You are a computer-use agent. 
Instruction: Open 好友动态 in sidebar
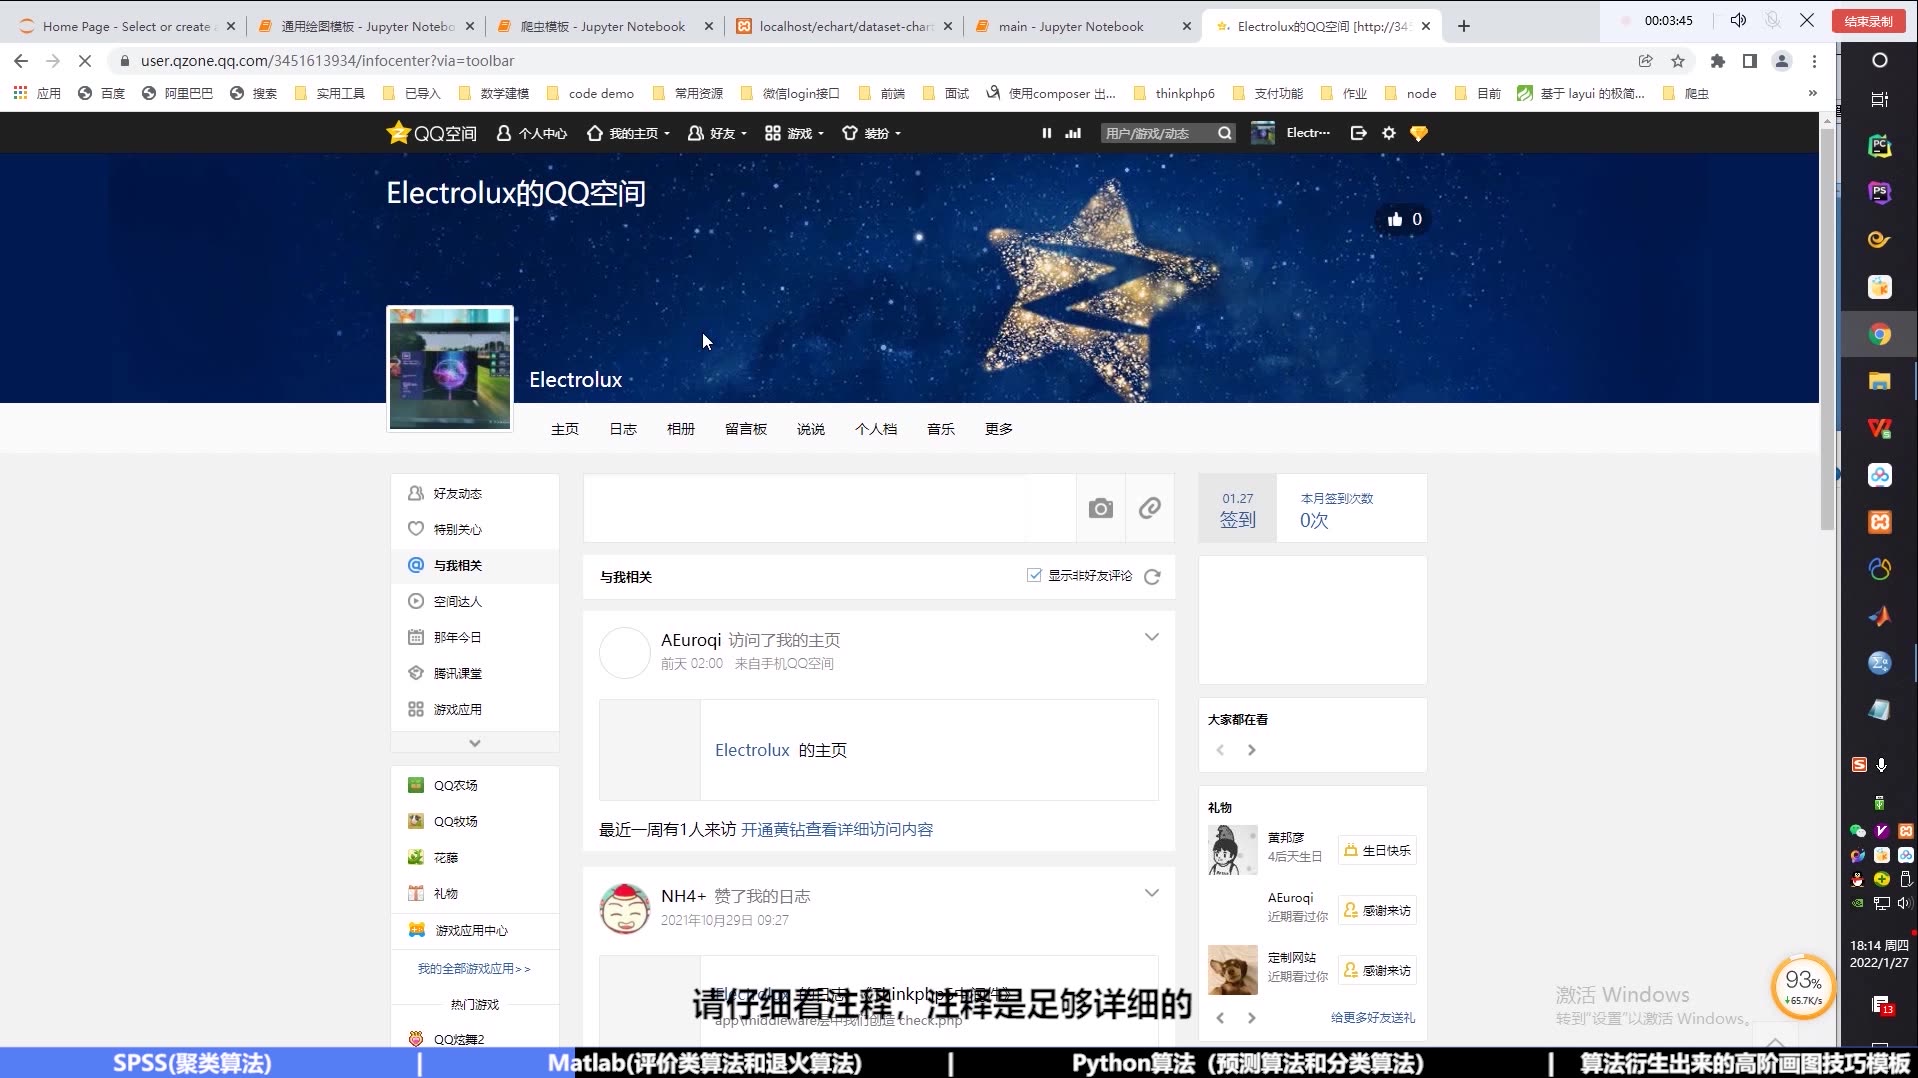(475, 494)
